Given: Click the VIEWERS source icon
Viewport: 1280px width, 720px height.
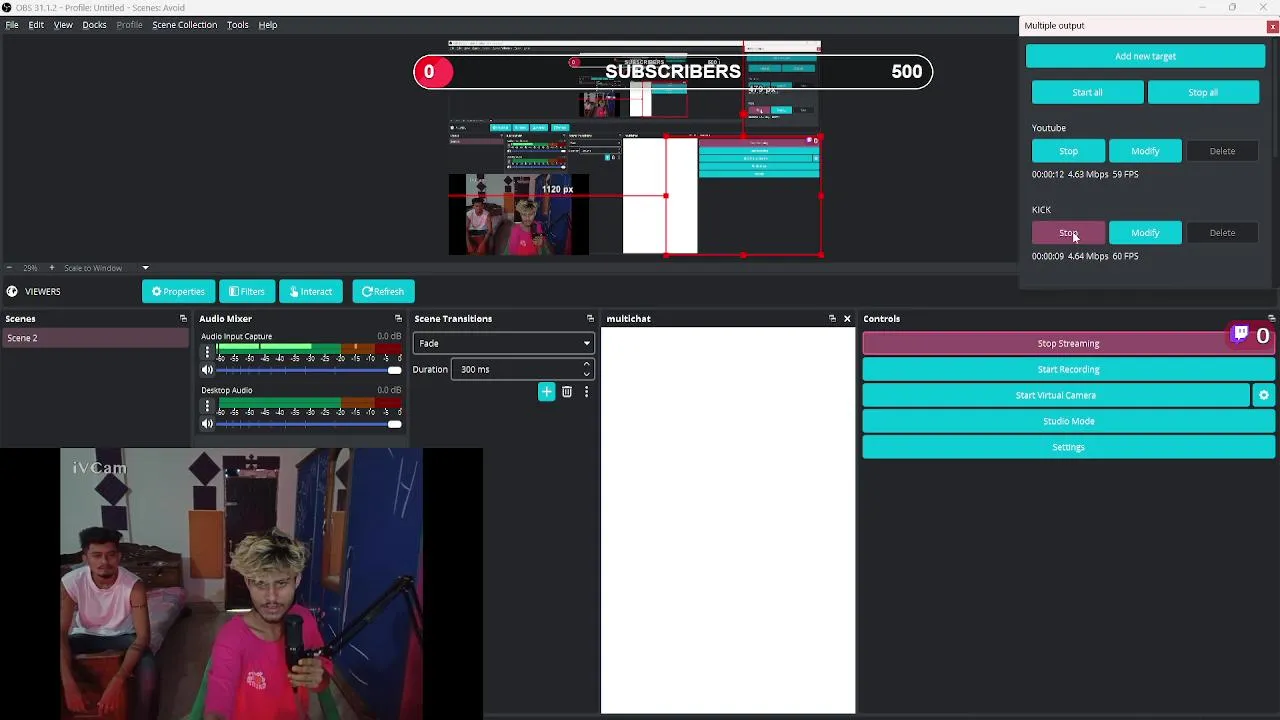Looking at the screenshot, I should 11,291.
